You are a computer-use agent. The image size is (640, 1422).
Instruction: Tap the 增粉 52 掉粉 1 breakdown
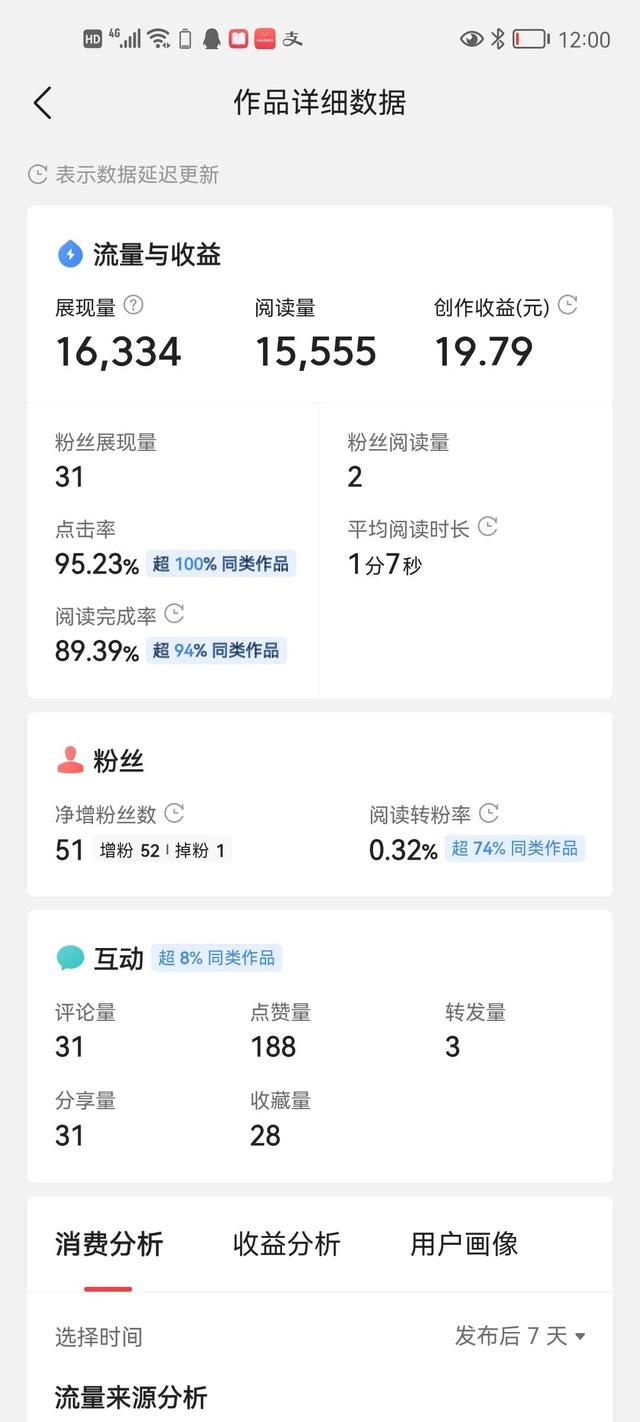click(x=163, y=851)
